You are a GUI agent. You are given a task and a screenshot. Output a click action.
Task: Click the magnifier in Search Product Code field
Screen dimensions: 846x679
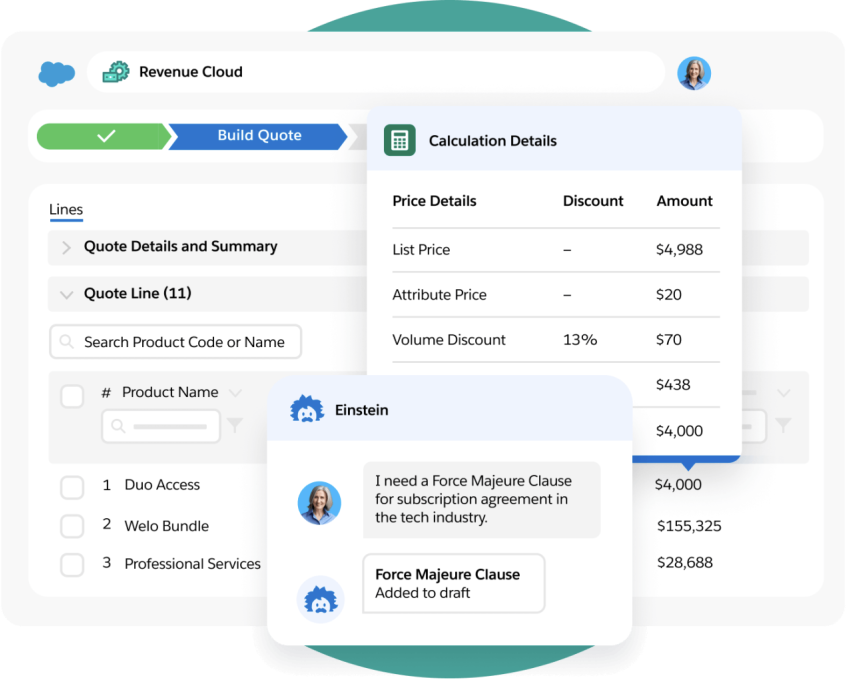[66, 342]
